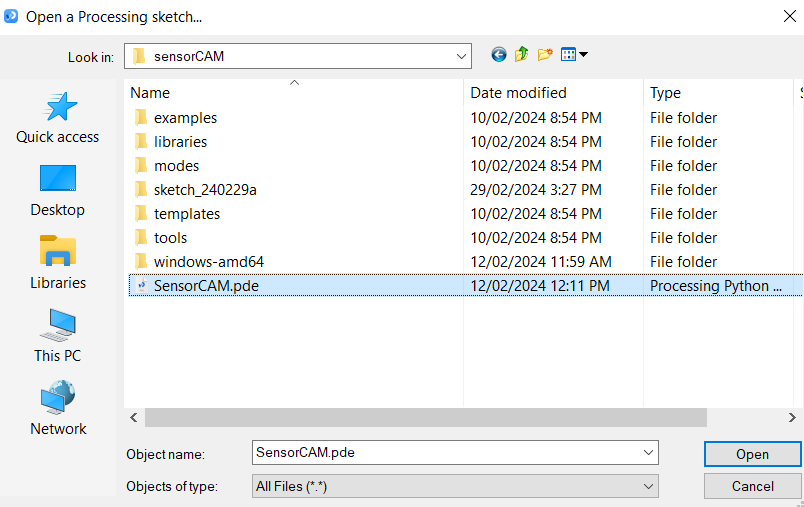
Task: Click date modified of the modes folder
Action: coord(536,166)
